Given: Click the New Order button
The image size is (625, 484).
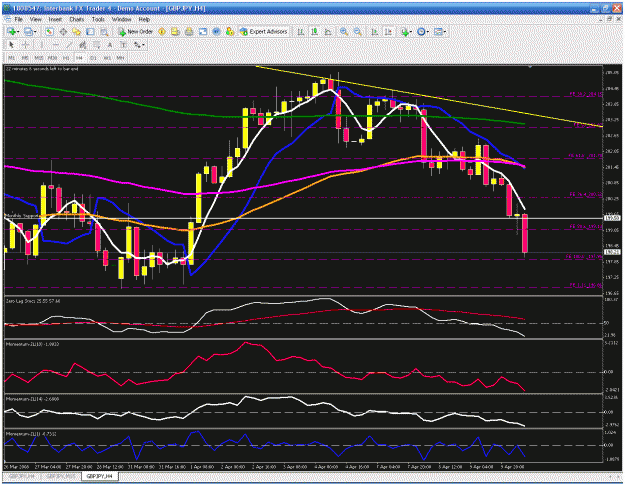Looking at the screenshot, I should tap(135, 31).
